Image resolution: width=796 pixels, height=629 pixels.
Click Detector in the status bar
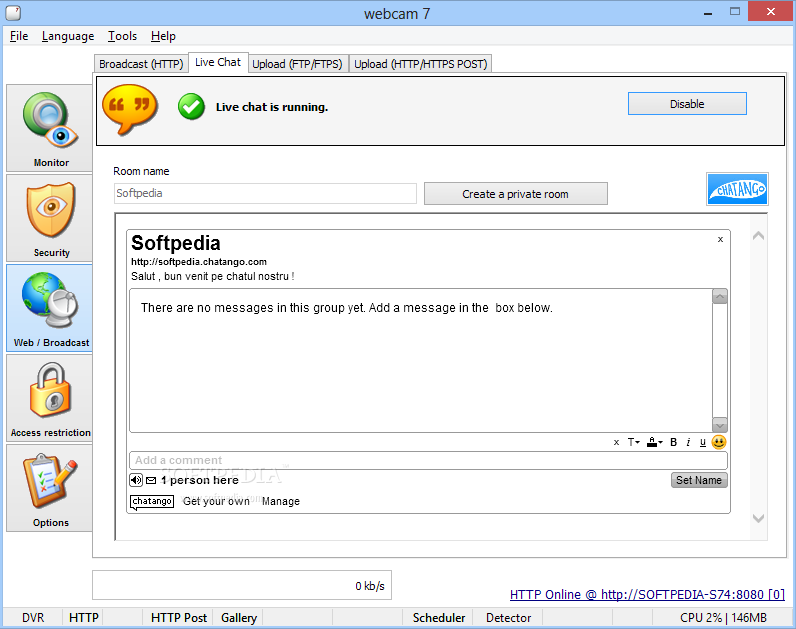coord(508,618)
